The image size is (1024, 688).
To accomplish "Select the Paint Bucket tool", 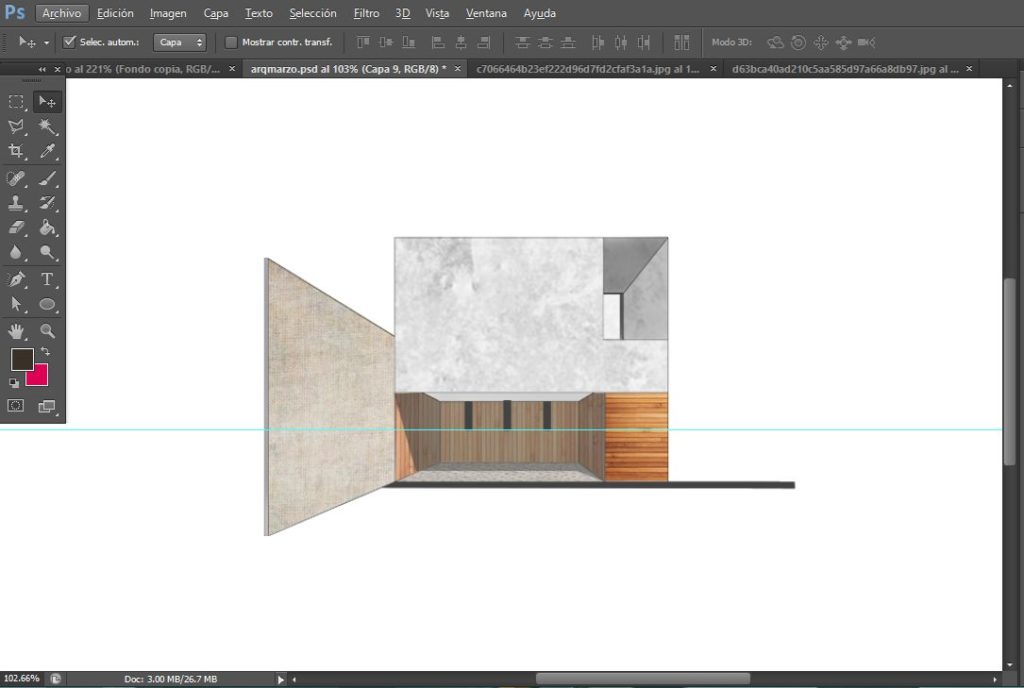I will [x=47, y=228].
